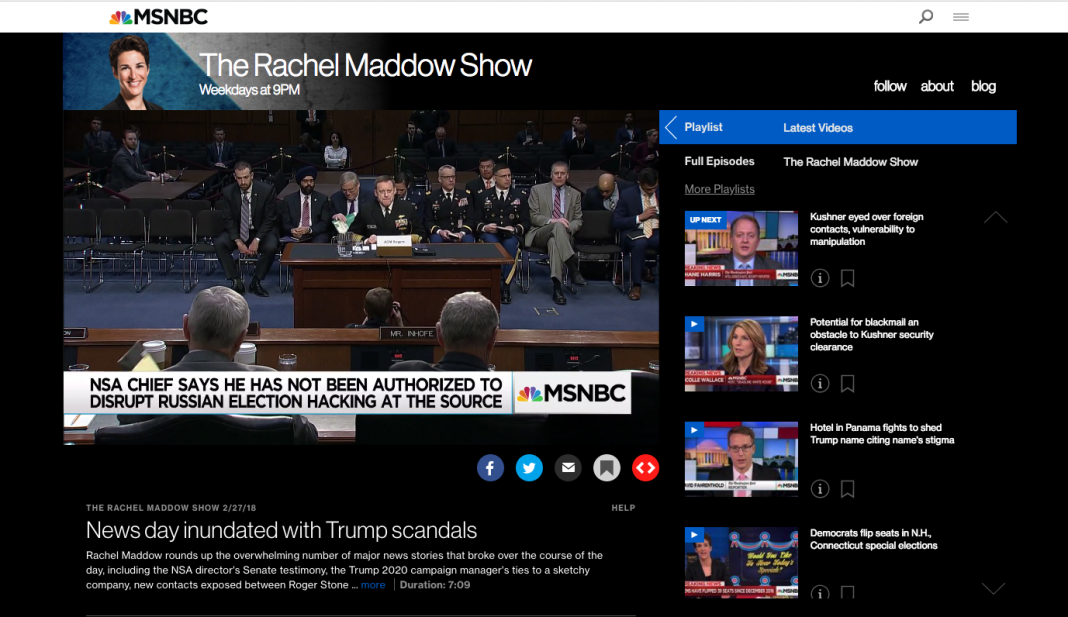The image size is (1068, 617).
Task: Play the 'Potential for blackmail' video
Action: (x=692, y=323)
